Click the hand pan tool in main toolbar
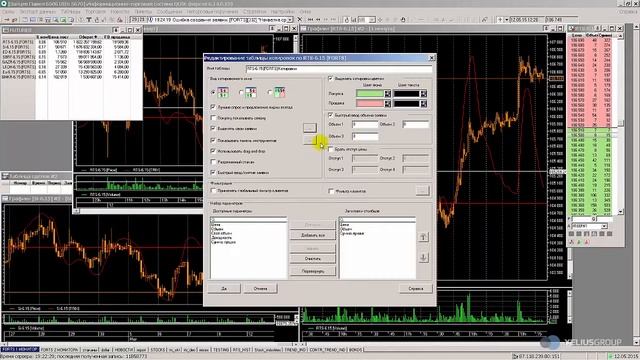Screen dimensions: 640x360 [403, 20]
